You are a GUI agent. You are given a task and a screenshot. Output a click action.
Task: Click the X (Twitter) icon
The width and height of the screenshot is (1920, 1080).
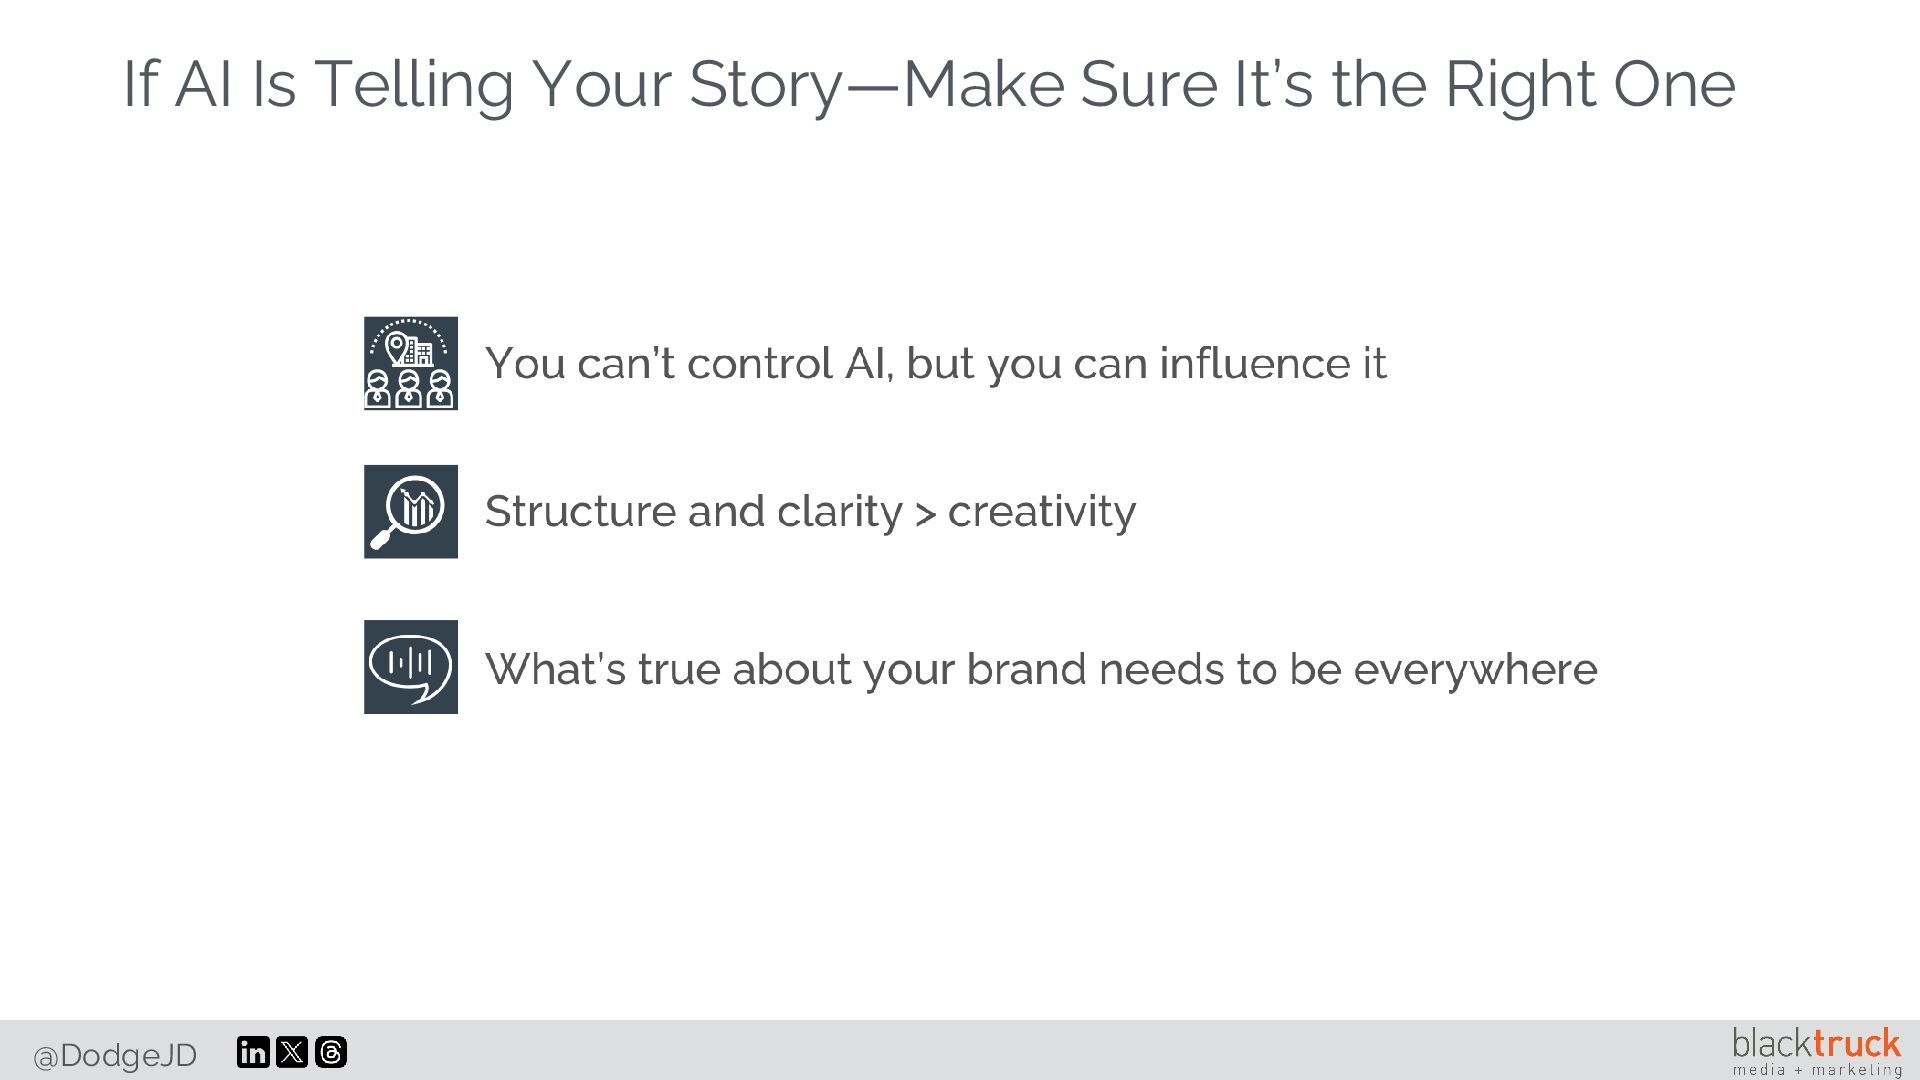292,1052
